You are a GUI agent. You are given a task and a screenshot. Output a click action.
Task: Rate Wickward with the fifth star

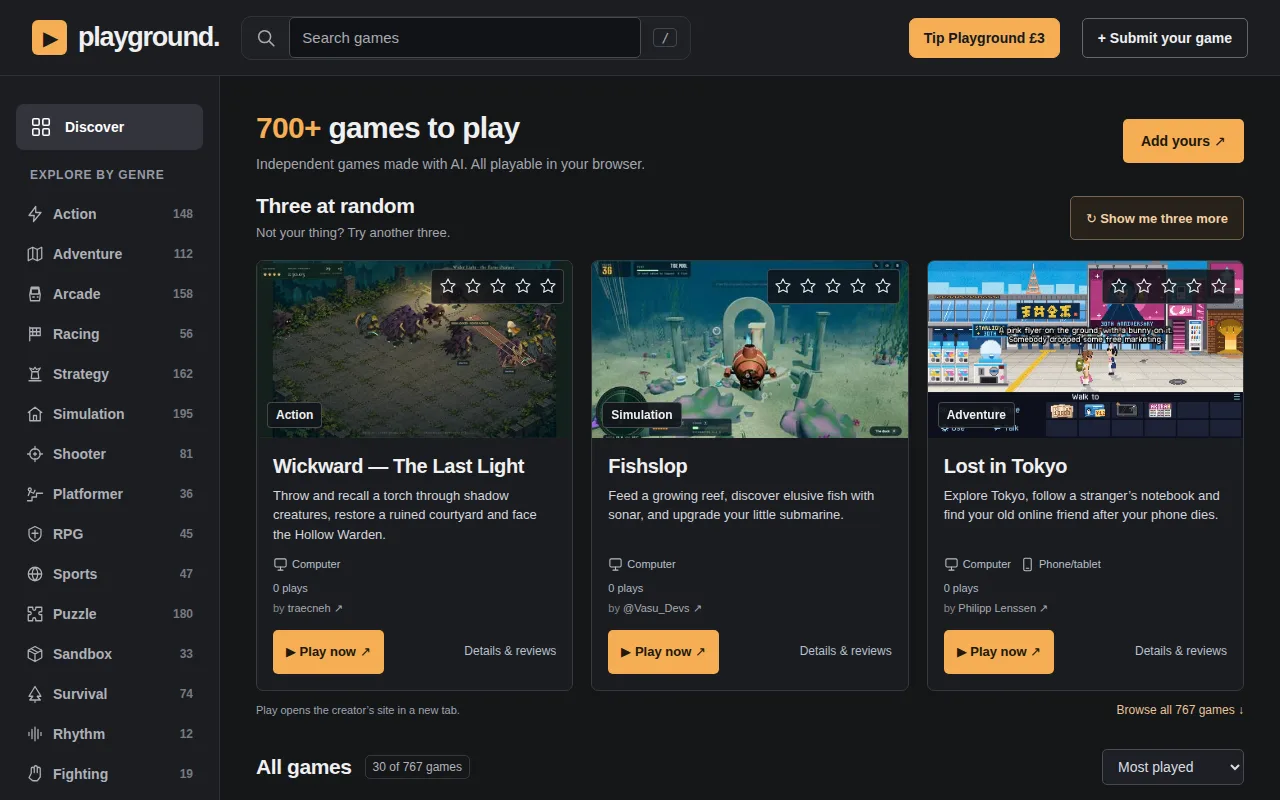pyautogui.click(x=548, y=286)
